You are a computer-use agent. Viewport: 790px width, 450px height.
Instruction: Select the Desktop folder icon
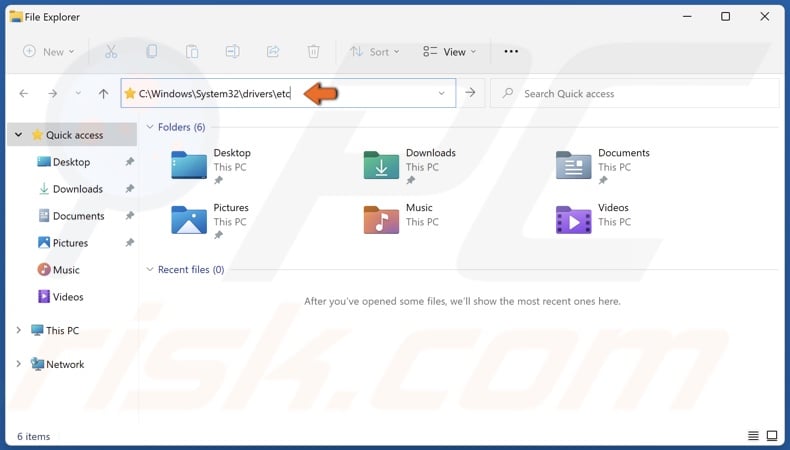coord(189,165)
